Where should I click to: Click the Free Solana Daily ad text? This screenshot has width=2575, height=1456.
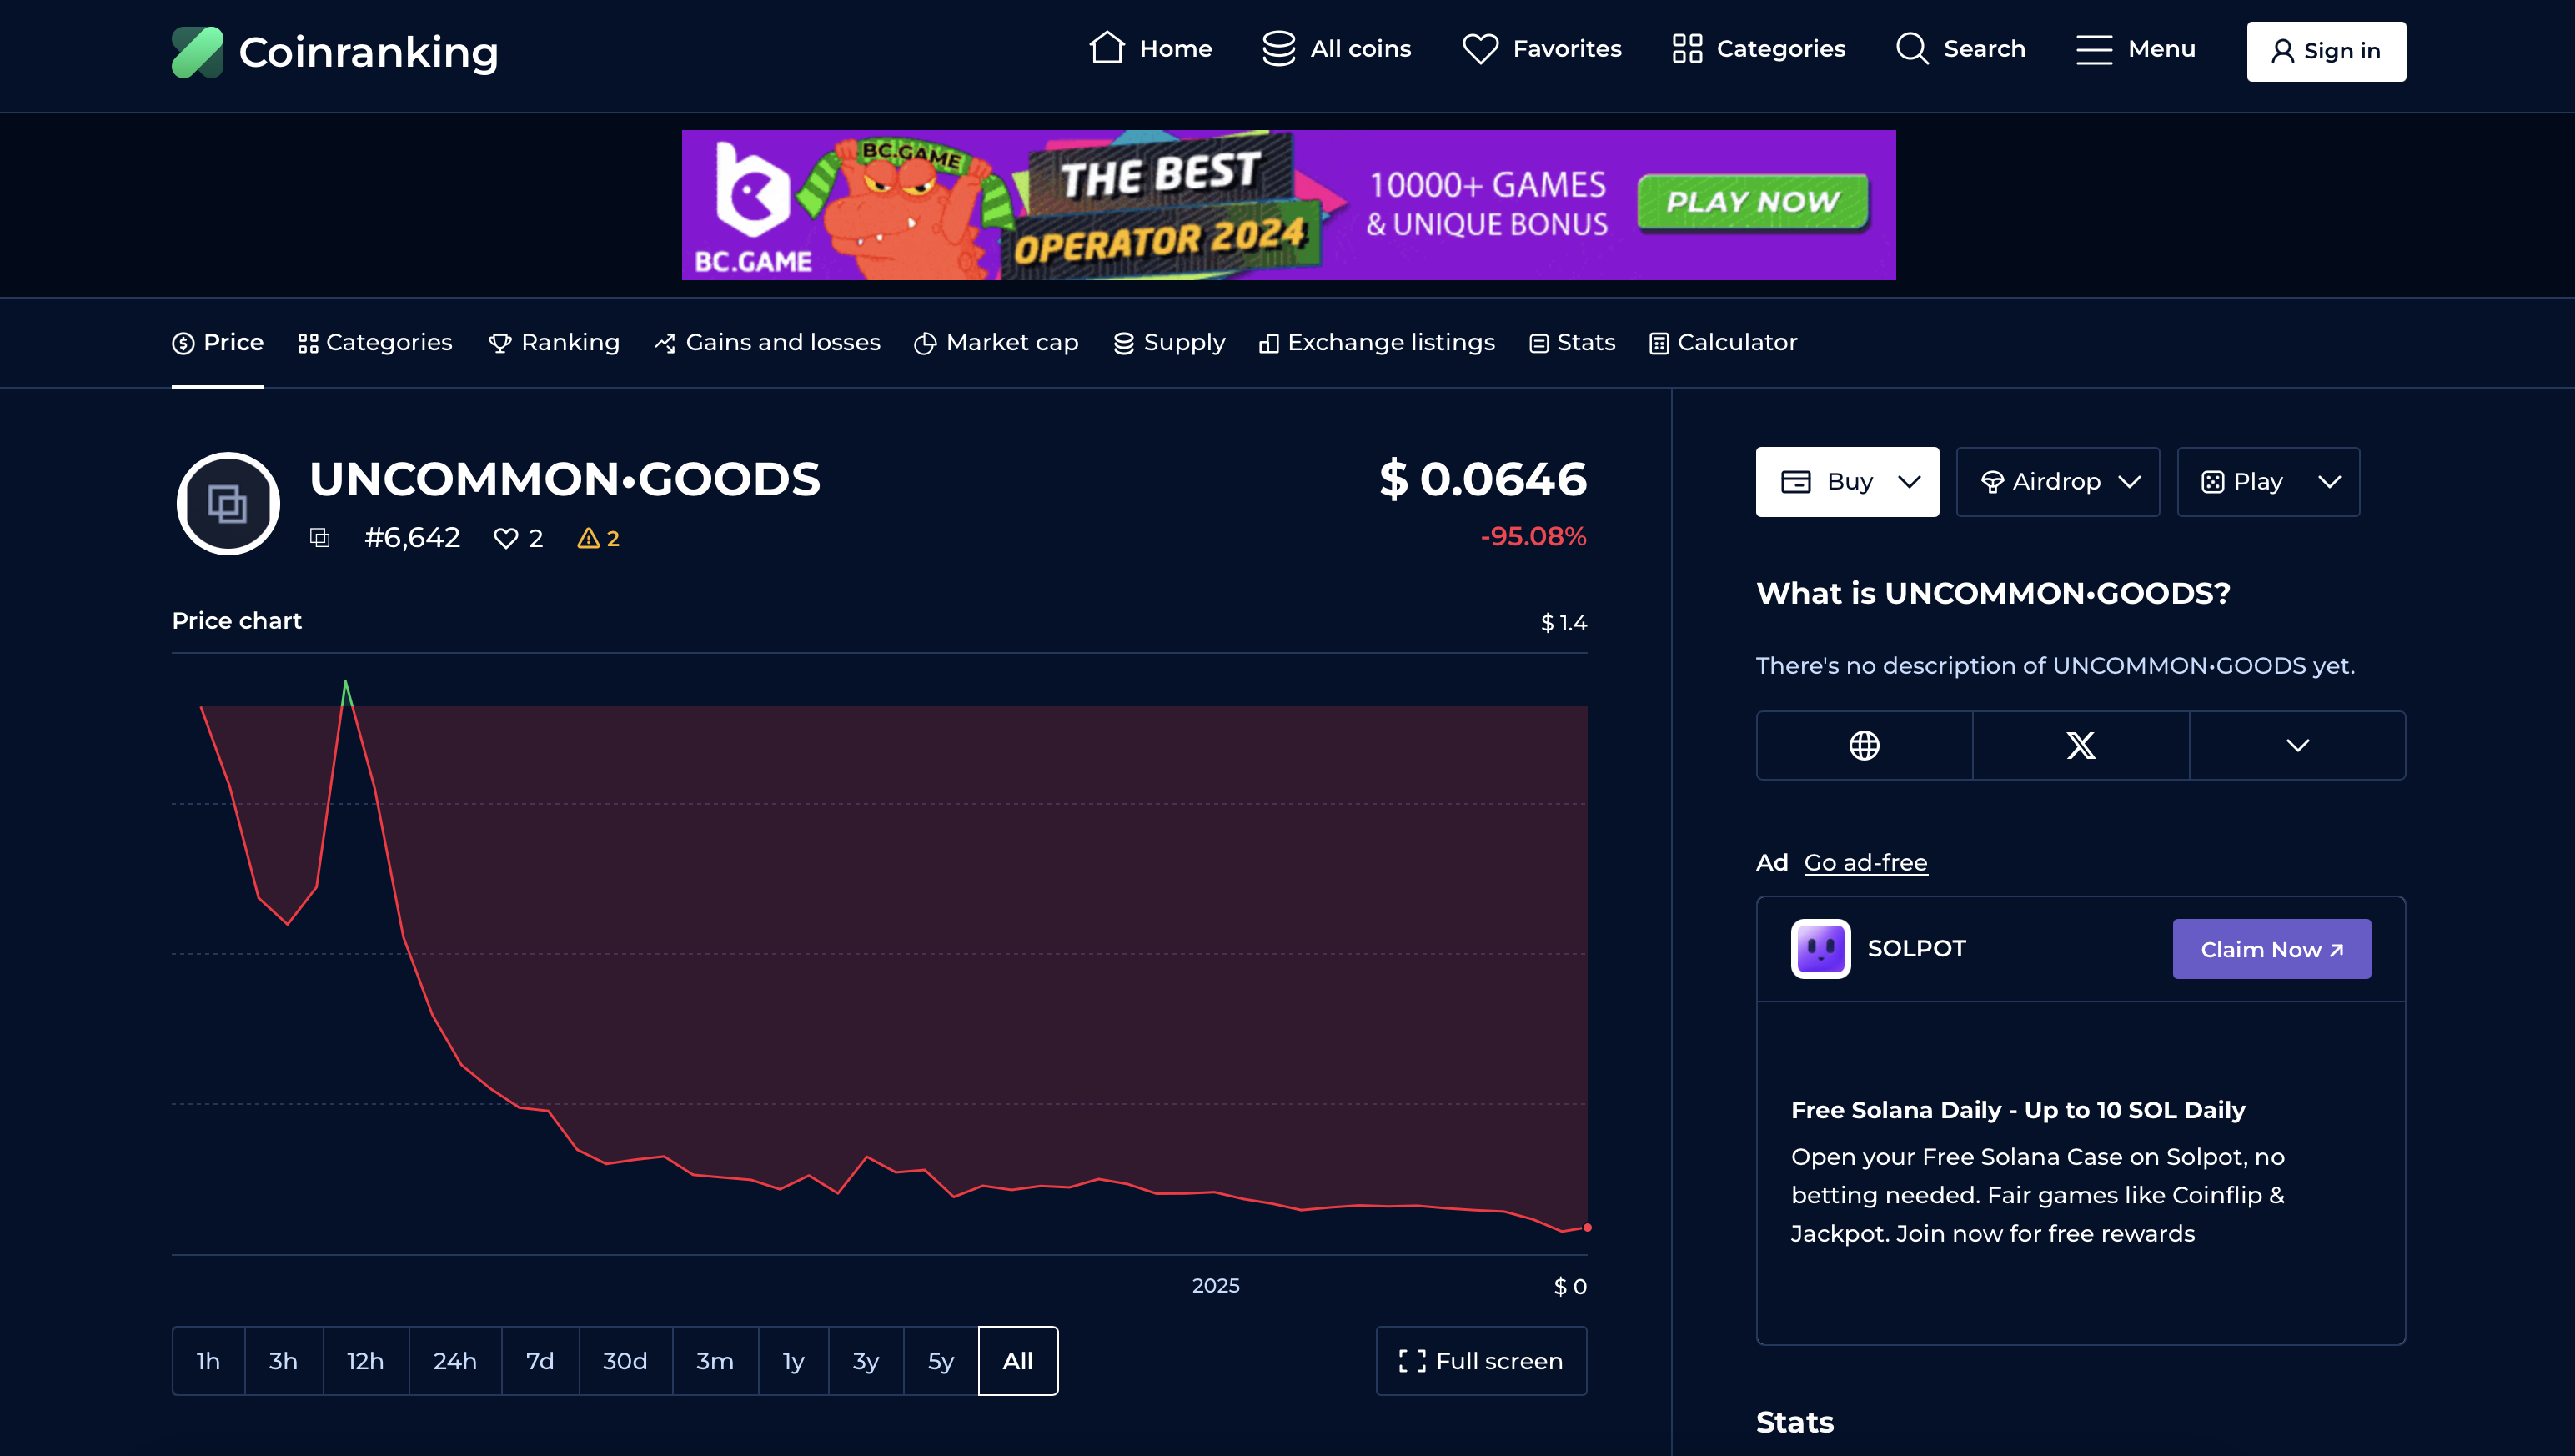click(x=2018, y=1110)
